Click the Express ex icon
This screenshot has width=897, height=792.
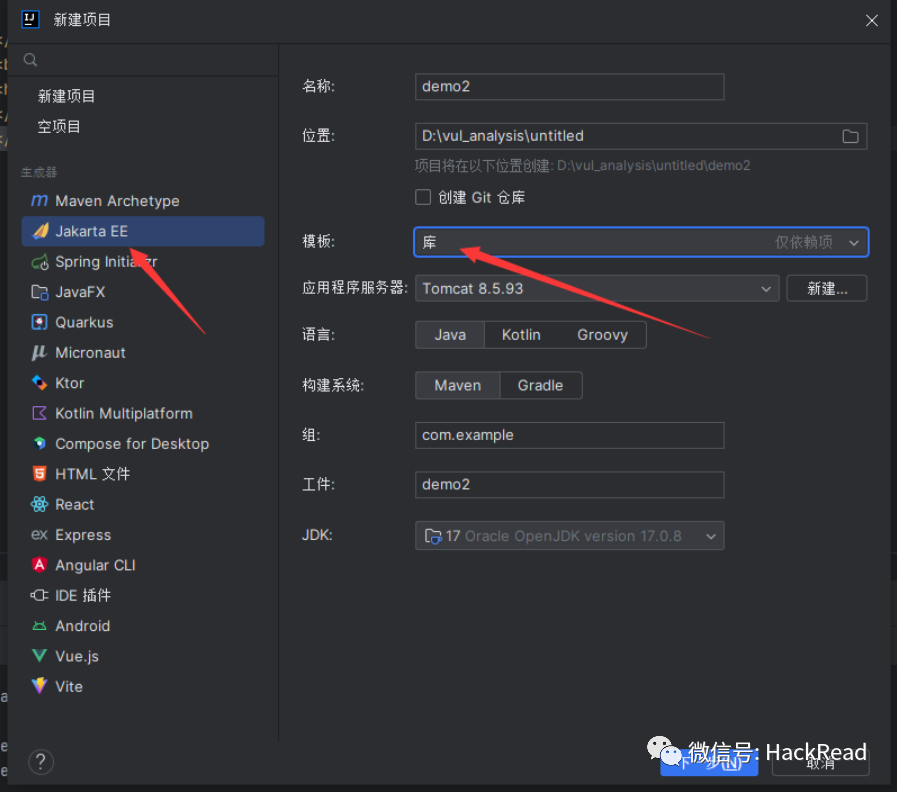(x=39, y=534)
